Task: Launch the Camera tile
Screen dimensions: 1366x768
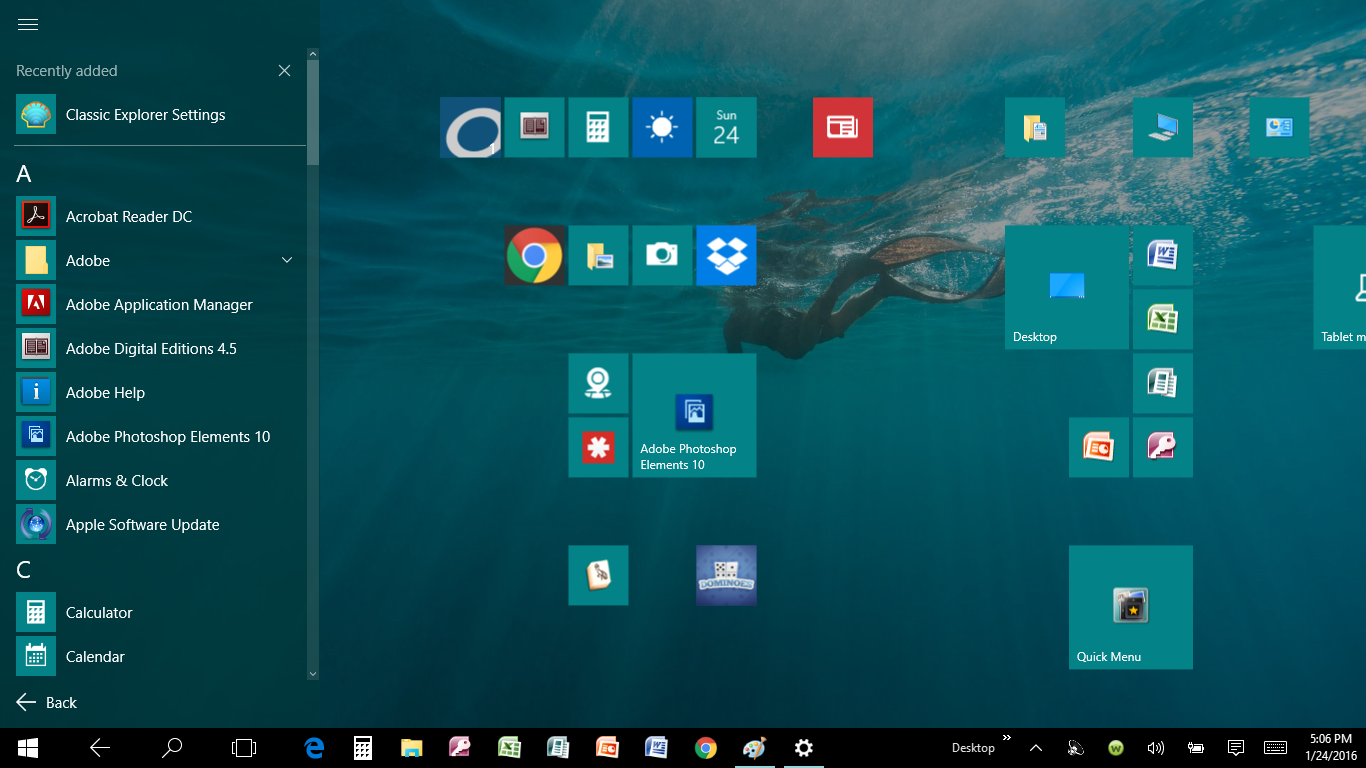Action: pos(662,256)
